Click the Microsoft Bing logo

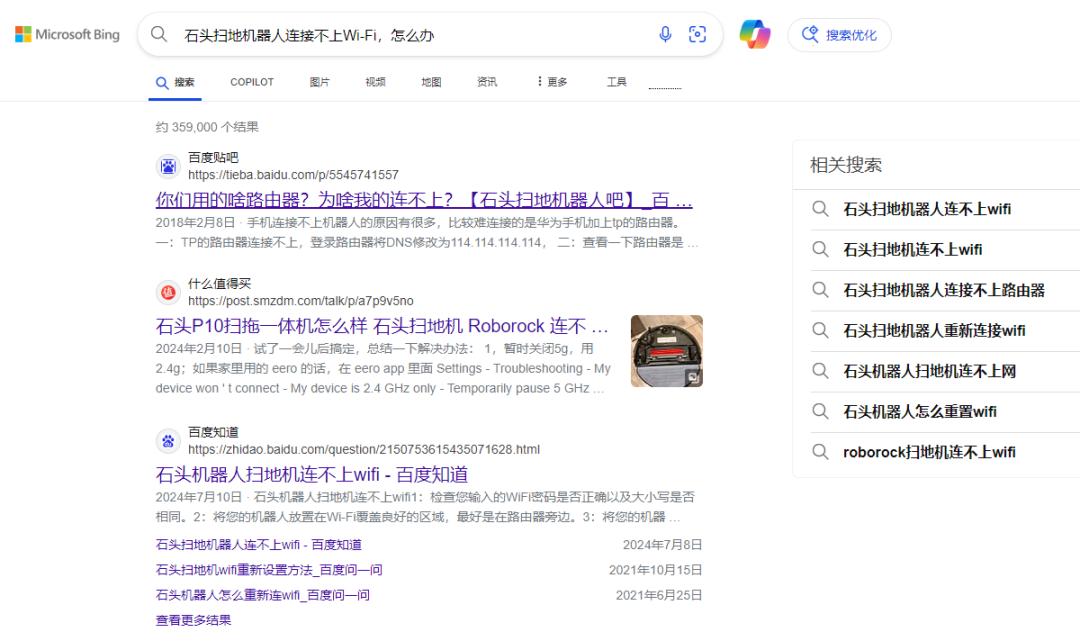68,34
